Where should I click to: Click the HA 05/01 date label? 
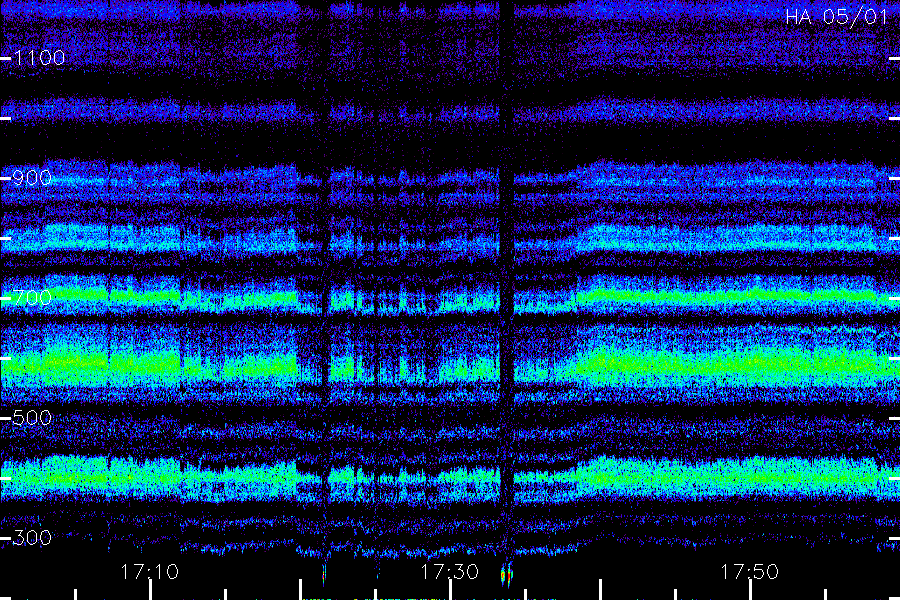tap(836, 17)
